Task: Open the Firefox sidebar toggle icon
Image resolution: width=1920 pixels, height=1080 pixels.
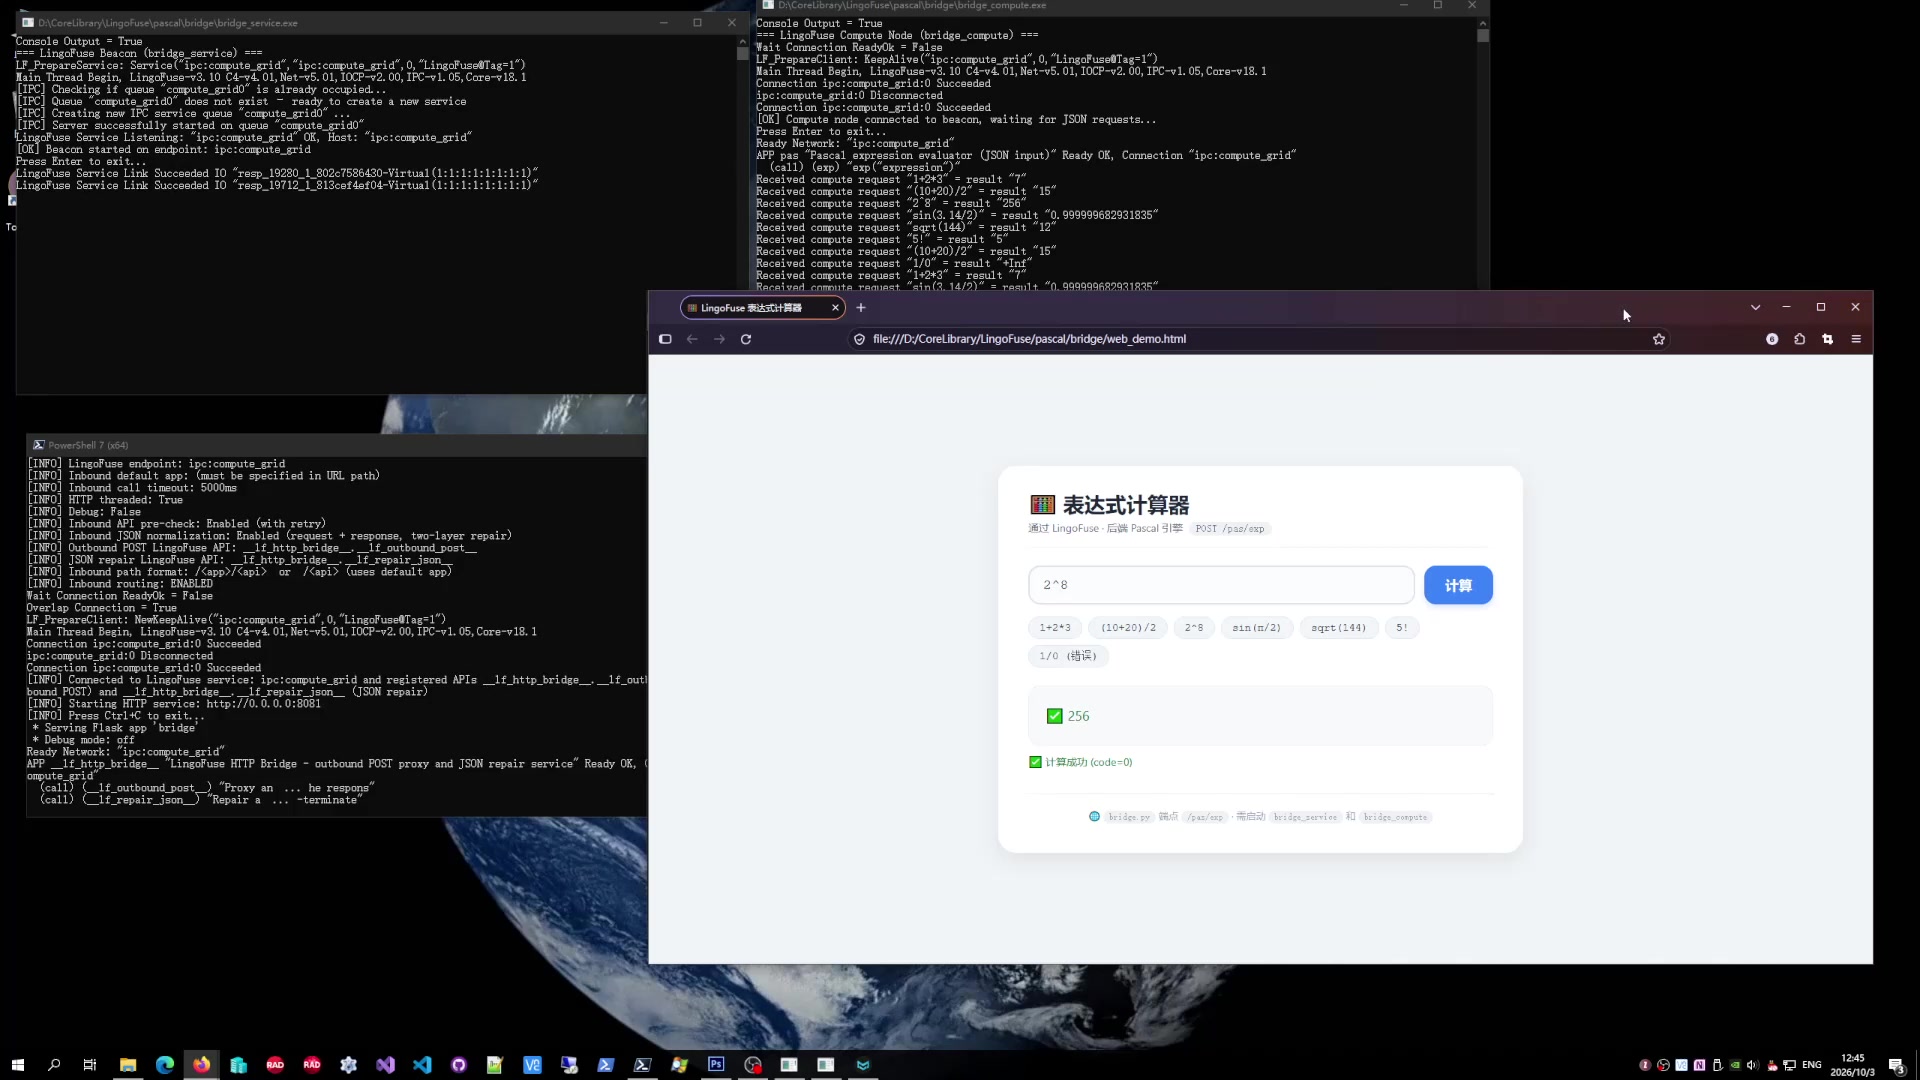Action: [x=665, y=339]
